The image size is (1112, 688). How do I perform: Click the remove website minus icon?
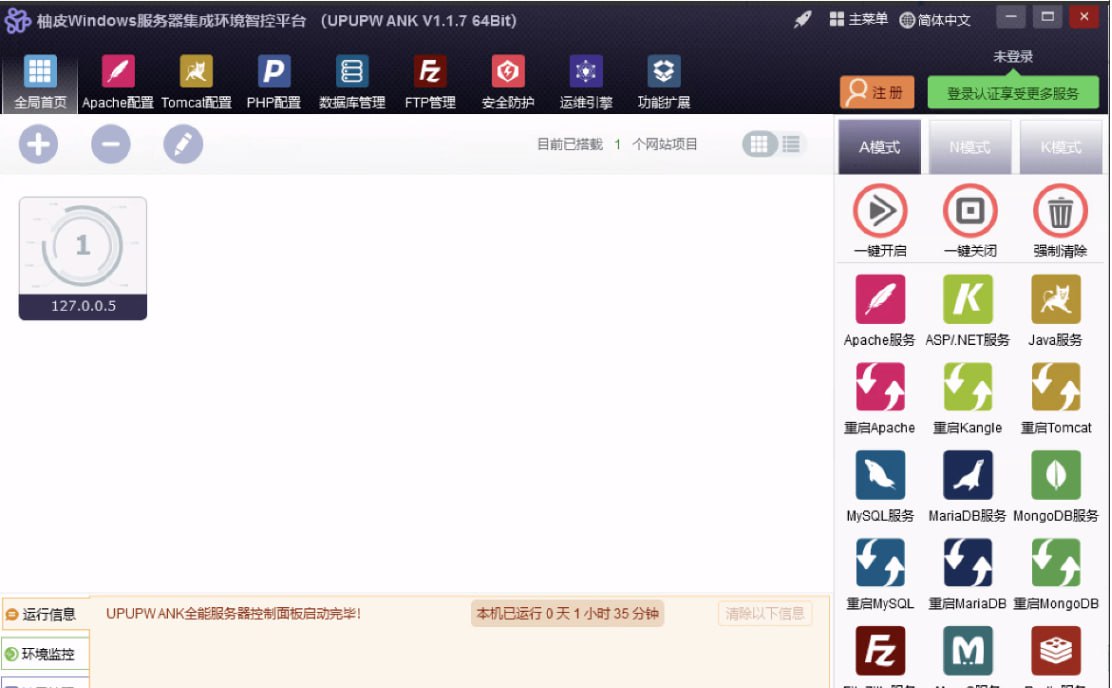[111, 145]
